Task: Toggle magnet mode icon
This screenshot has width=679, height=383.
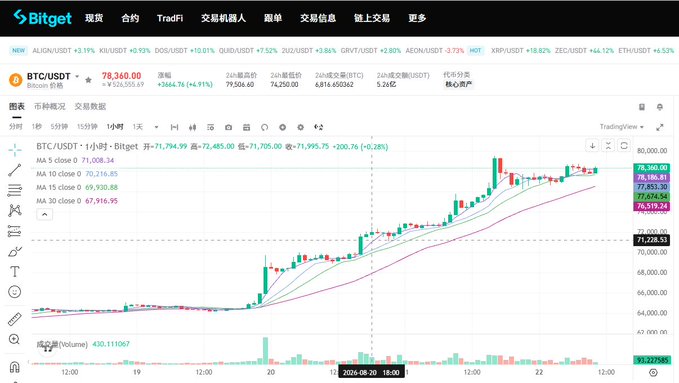Action: click(15, 367)
